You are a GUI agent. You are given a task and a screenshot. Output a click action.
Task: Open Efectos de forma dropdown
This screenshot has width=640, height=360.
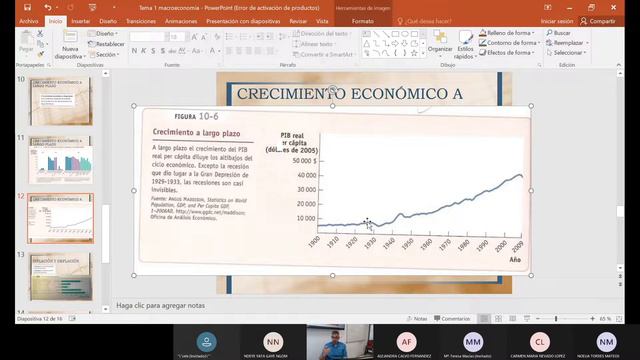[508, 52]
